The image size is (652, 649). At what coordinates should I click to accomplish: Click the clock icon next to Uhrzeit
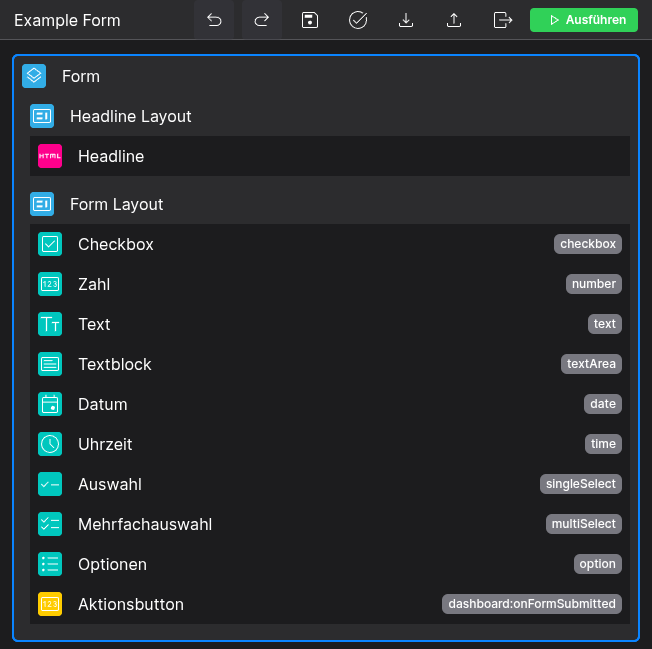click(50, 444)
